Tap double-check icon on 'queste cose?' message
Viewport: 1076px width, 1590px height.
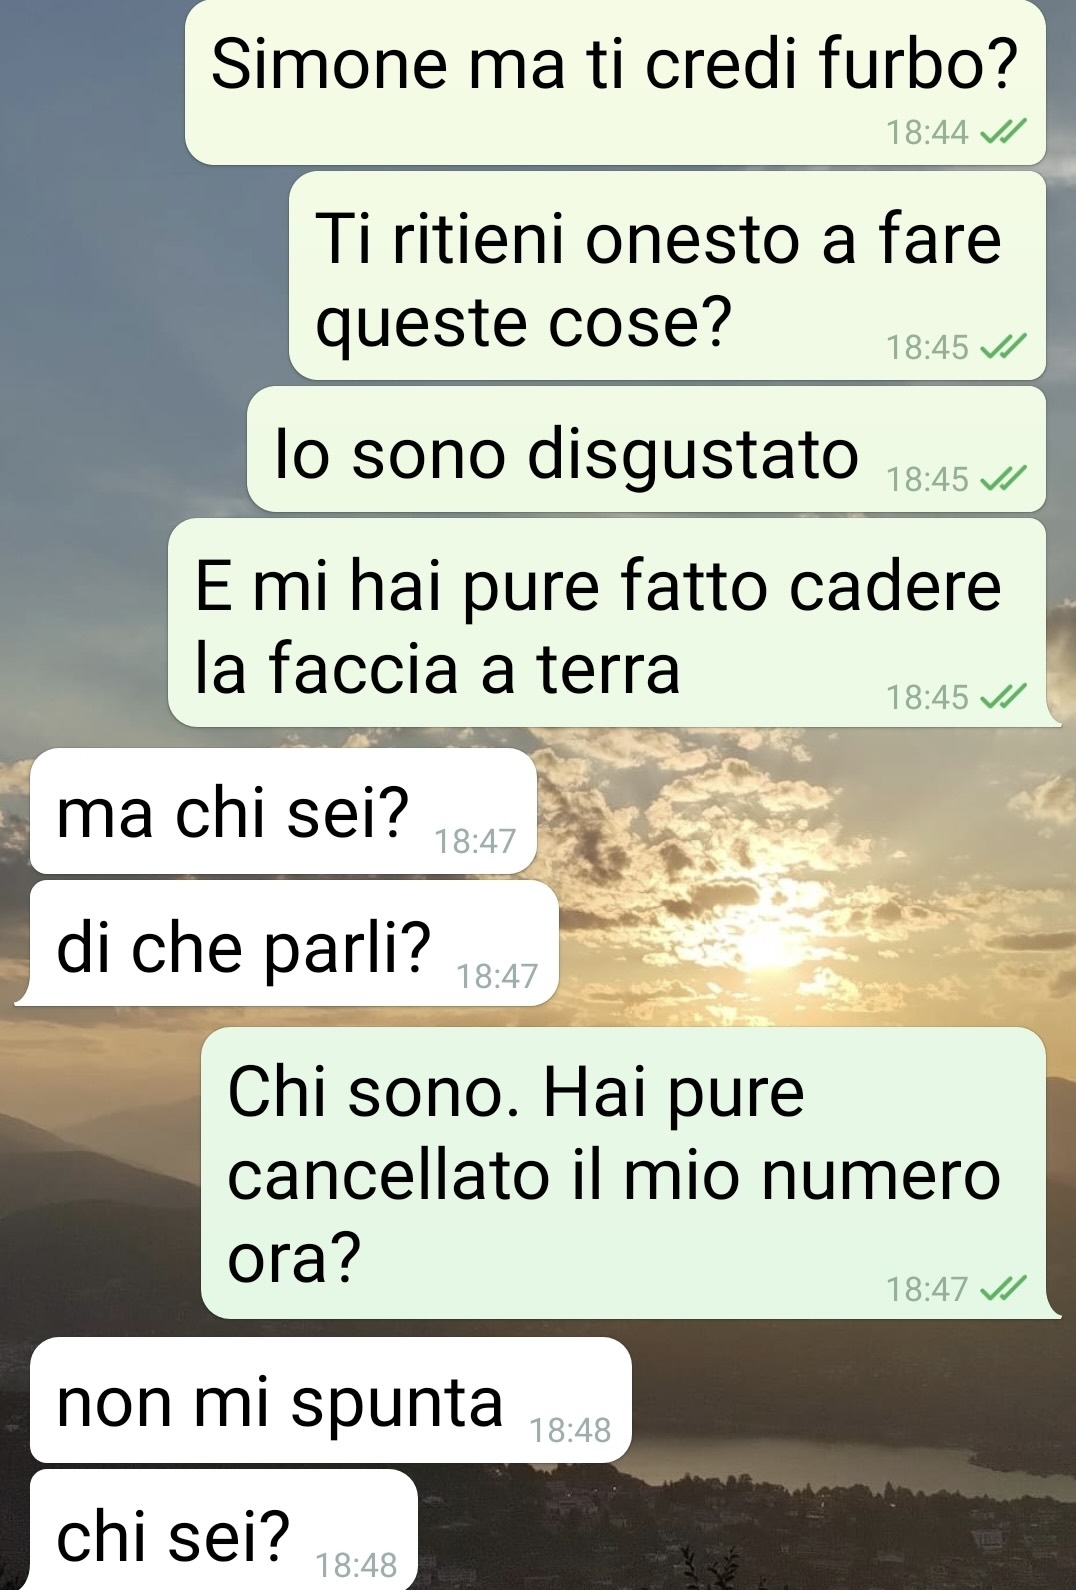[1003, 347]
